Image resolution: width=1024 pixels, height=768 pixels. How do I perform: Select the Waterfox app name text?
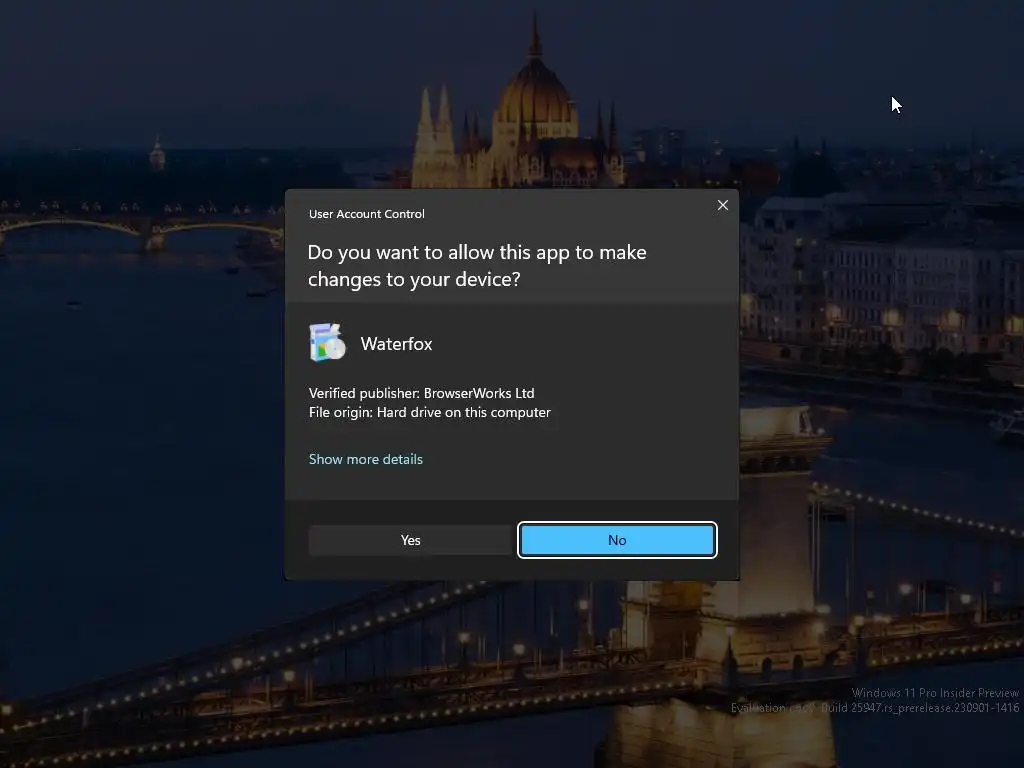tap(396, 344)
